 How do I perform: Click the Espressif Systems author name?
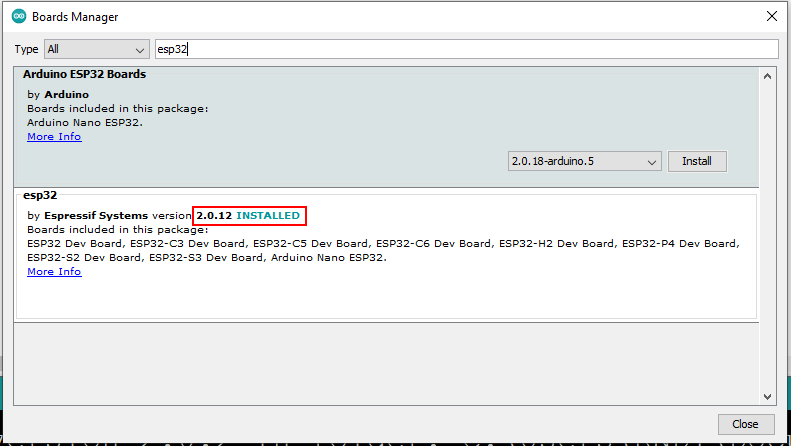(96, 216)
